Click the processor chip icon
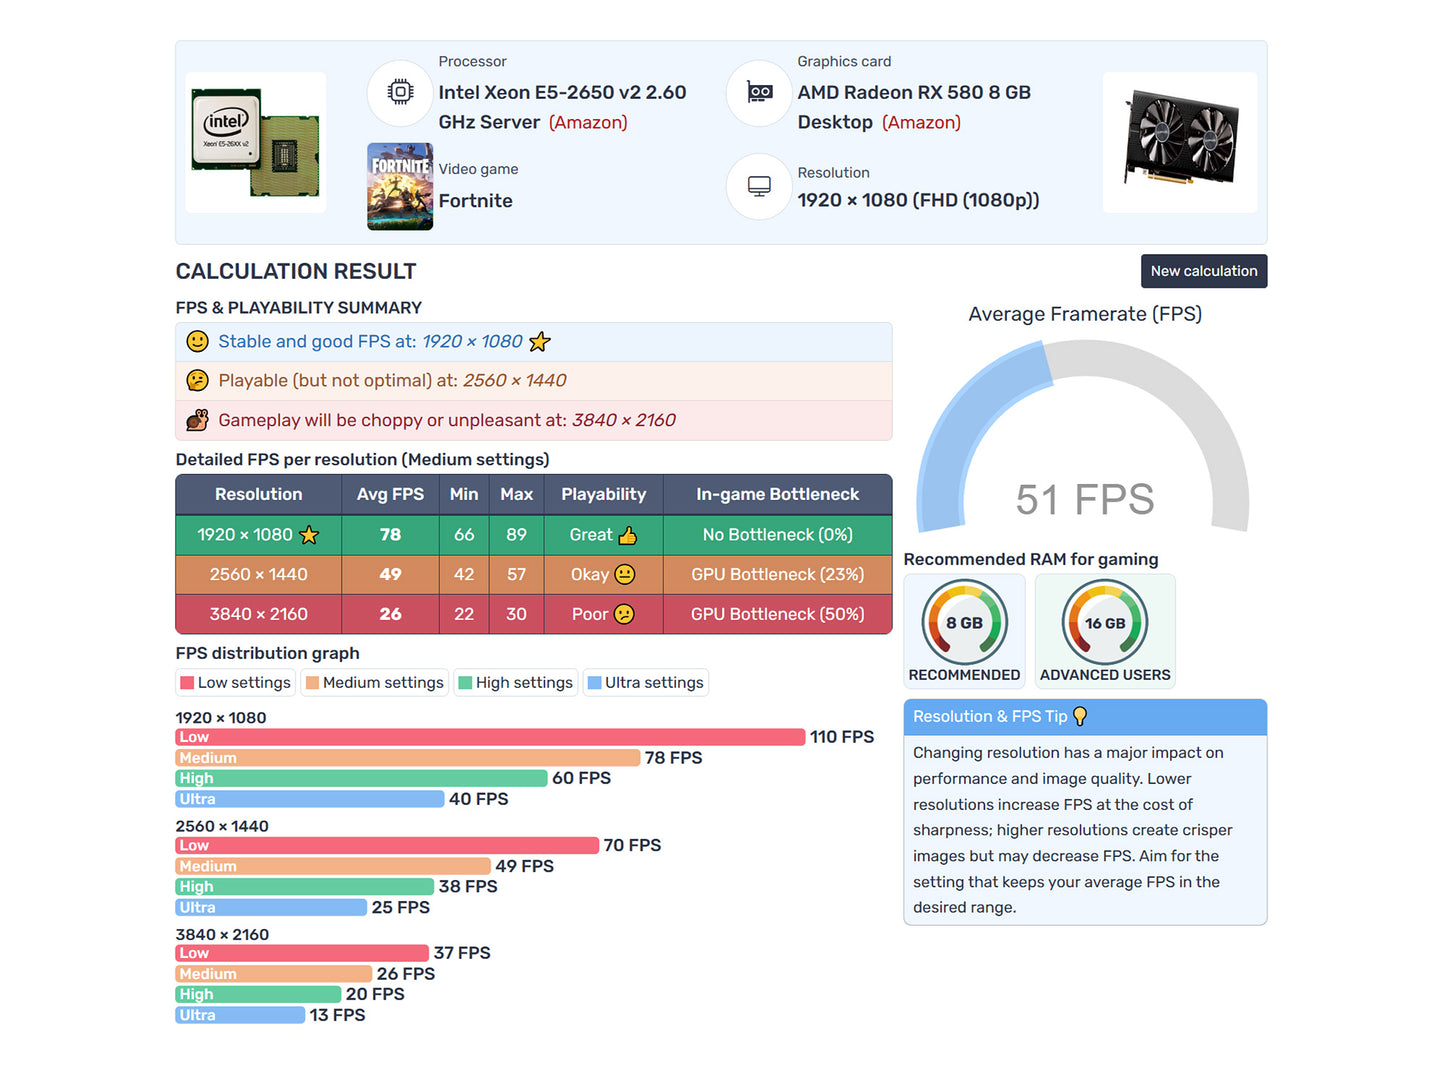Screen dimensions: 1445x1084 [400, 93]
